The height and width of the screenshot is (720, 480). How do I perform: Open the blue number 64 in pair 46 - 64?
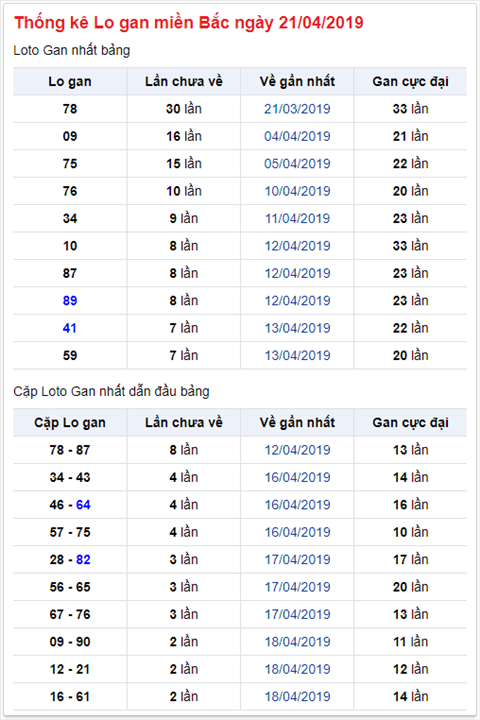(83, 505)
